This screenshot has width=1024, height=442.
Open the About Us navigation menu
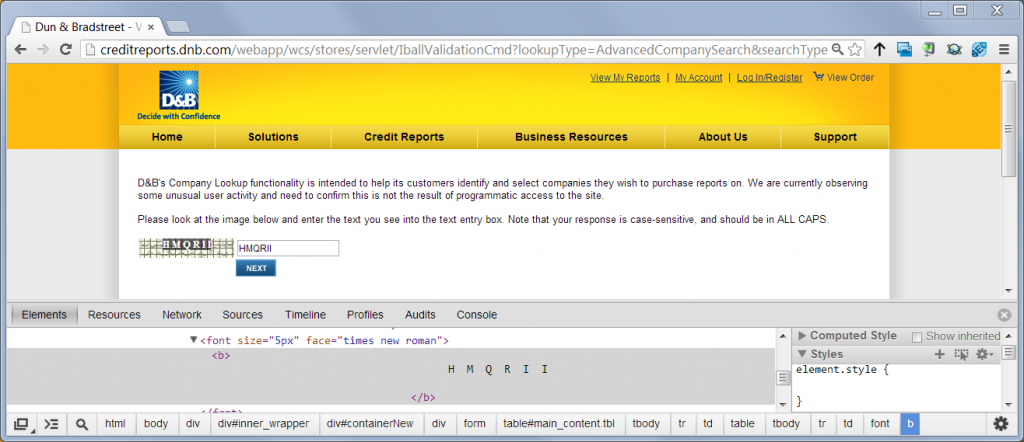(x=723, y=137)
